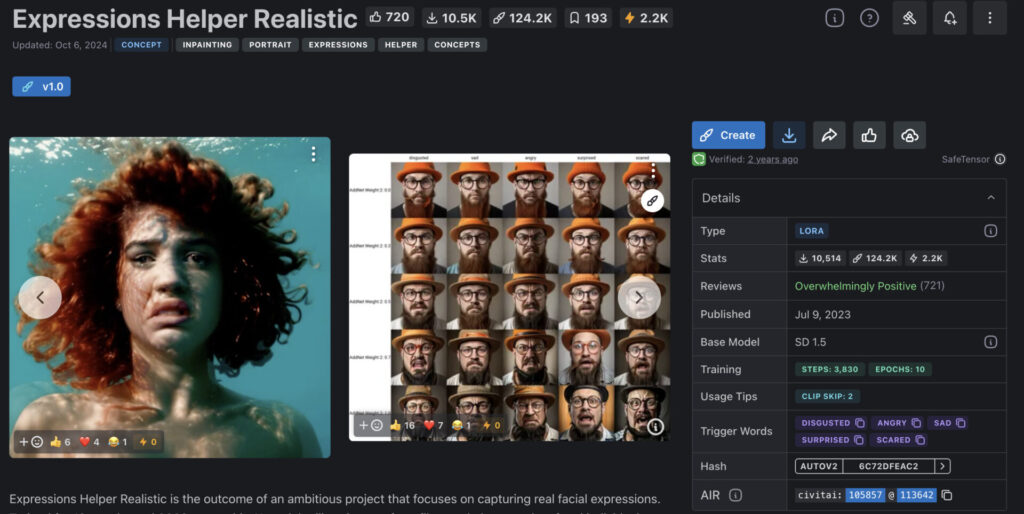The width and height of the screenshot is (1024, 514).
Task: Click the PORTRAIT tag
Action: tap(268, 45)
